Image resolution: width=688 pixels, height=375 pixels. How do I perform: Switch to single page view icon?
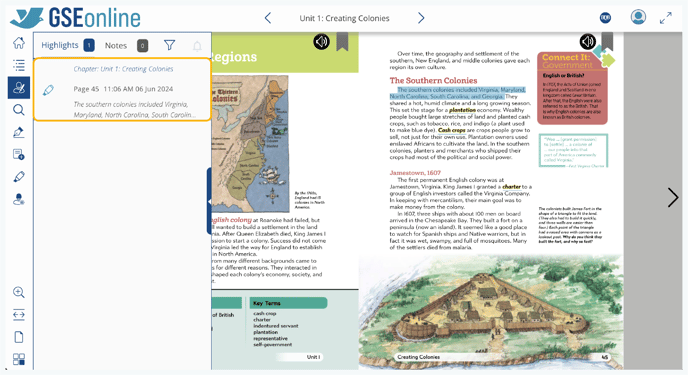(19, 337)
